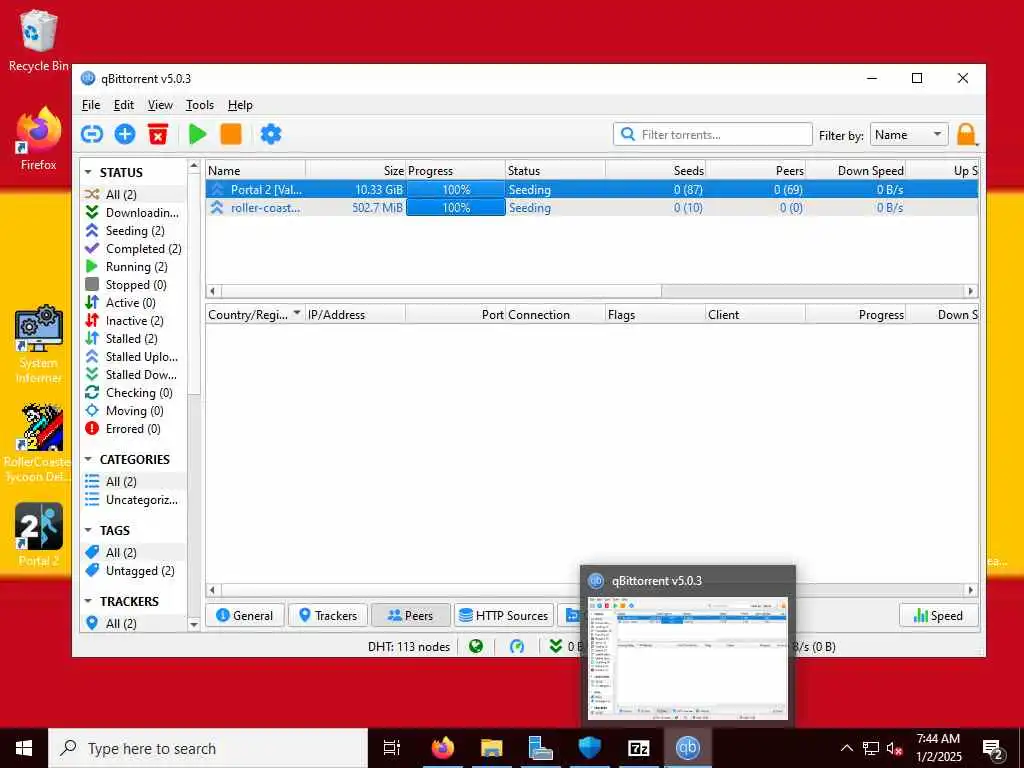1024x768 pixels.
Task: Sort torrents by Seeds column header
Action: [656, 170]
